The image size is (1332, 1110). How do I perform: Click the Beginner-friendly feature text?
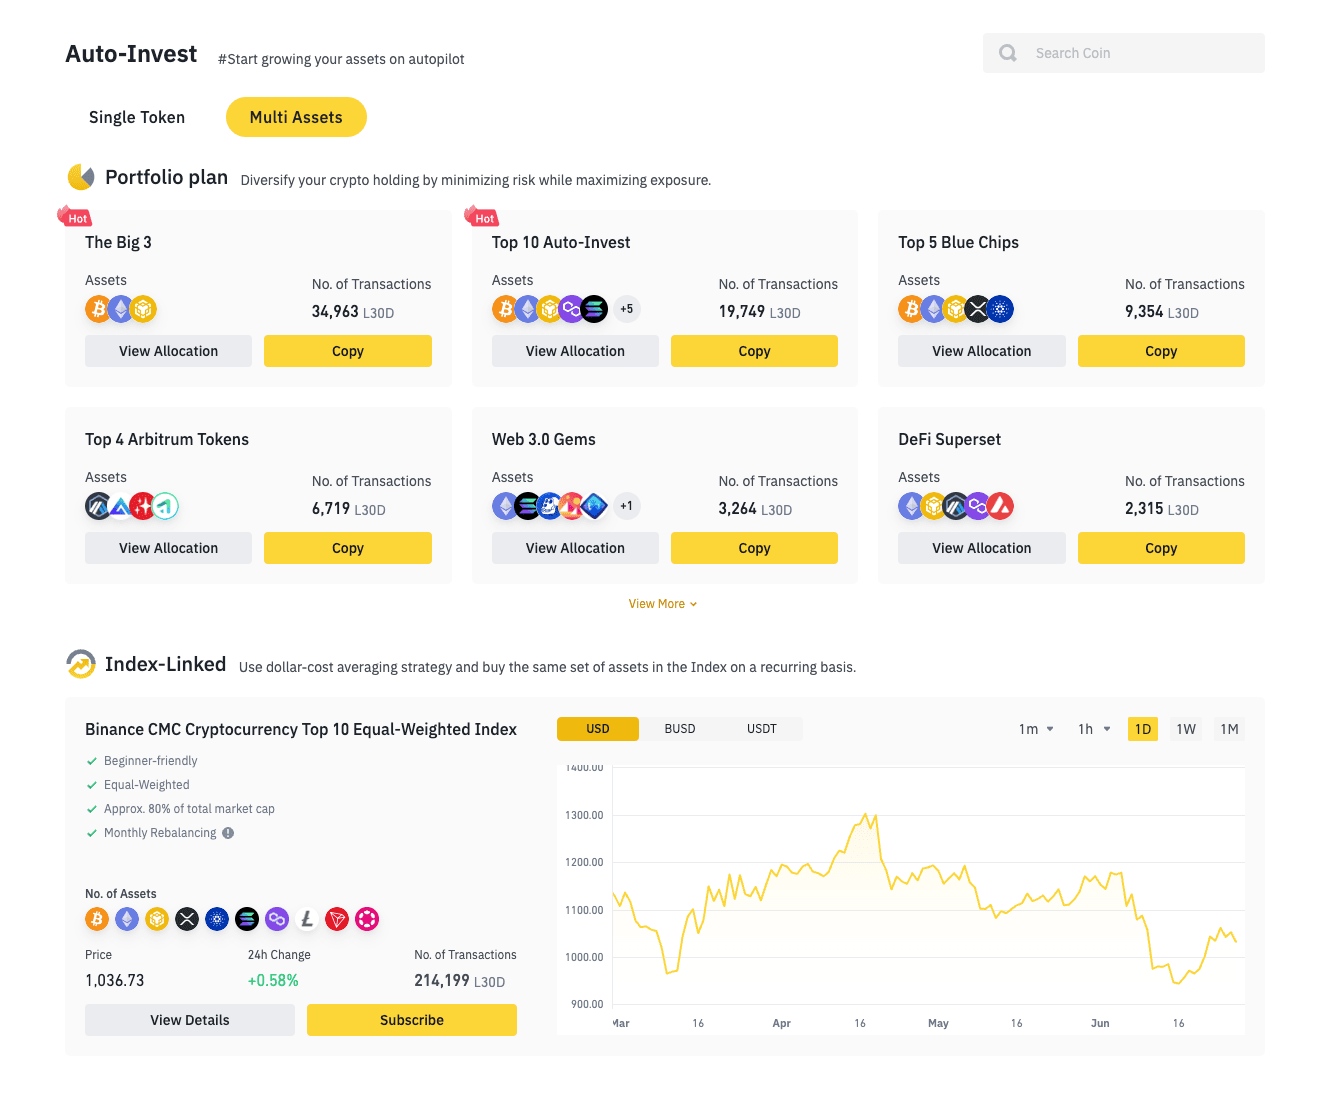pos(151,761)
